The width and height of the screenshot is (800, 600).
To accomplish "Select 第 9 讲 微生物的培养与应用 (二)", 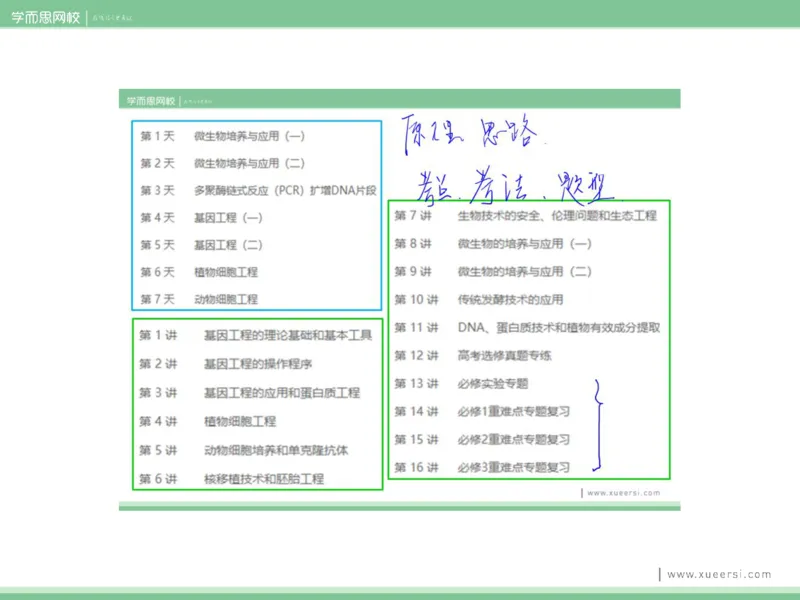I will (x=493, y=271).
